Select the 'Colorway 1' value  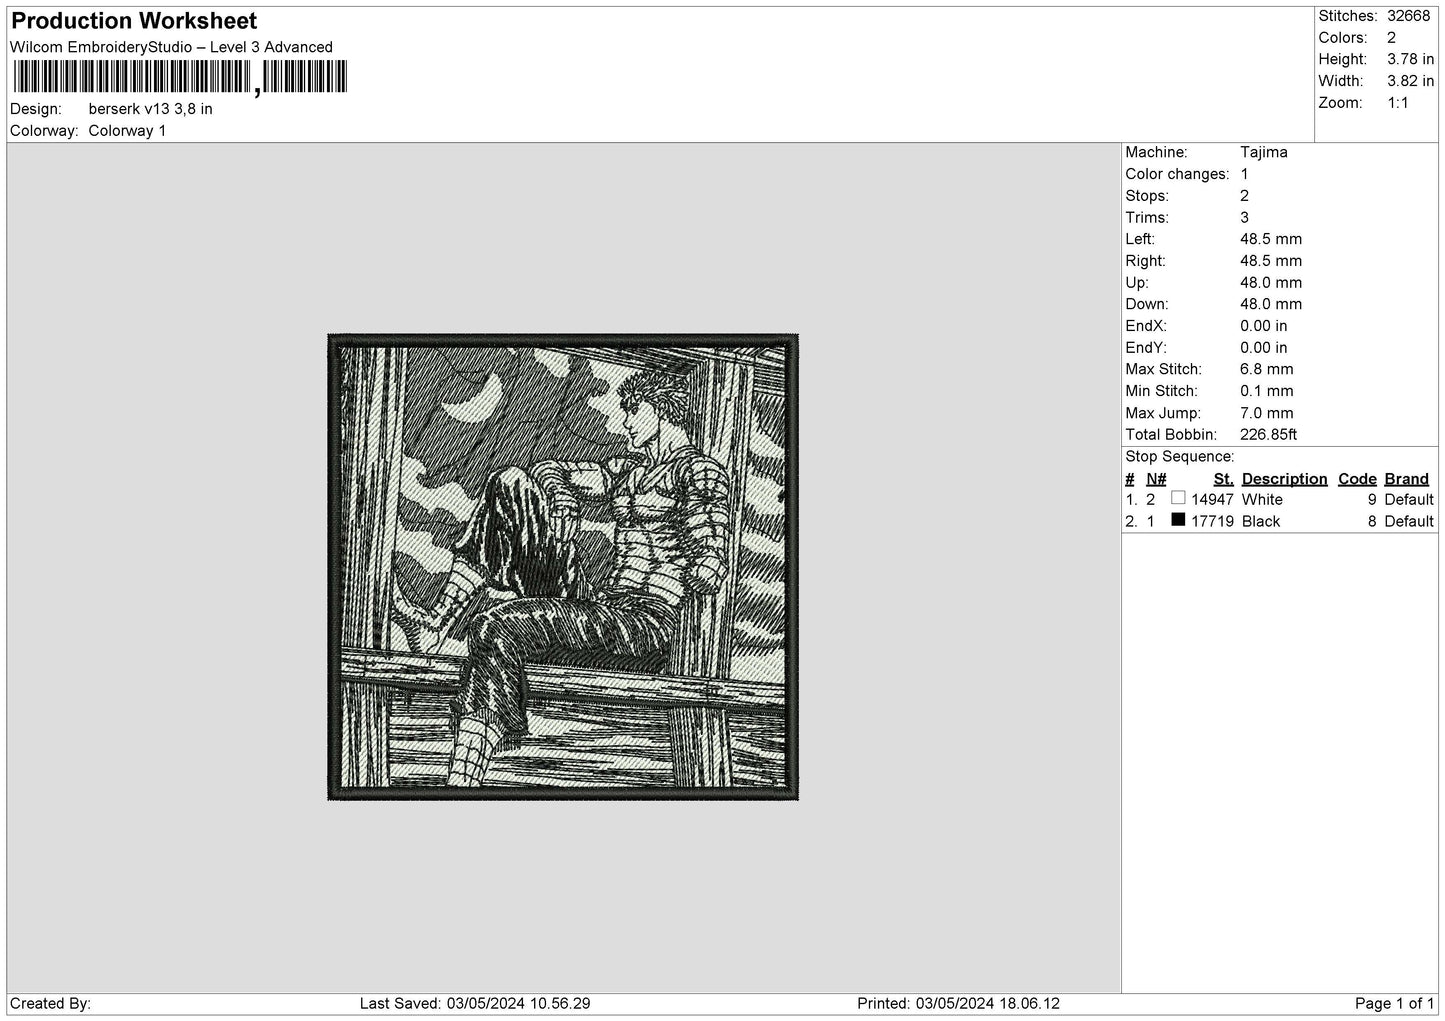point(127,131)
